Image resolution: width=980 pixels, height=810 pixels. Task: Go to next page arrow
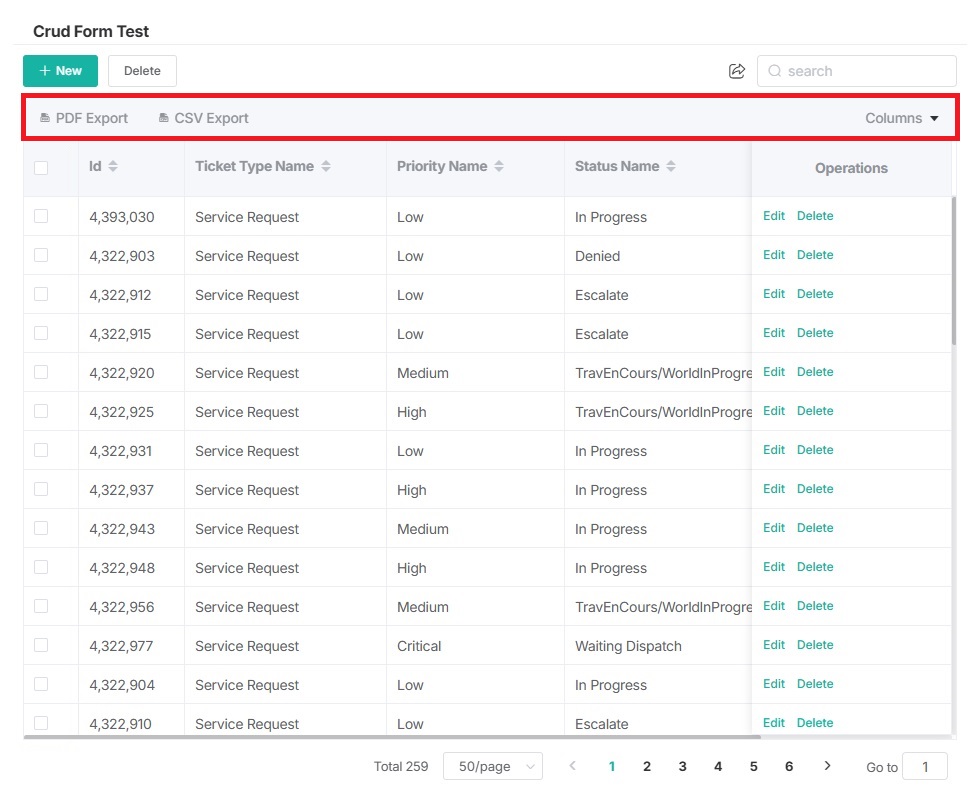pyautogui.click(x=827, y=766)
